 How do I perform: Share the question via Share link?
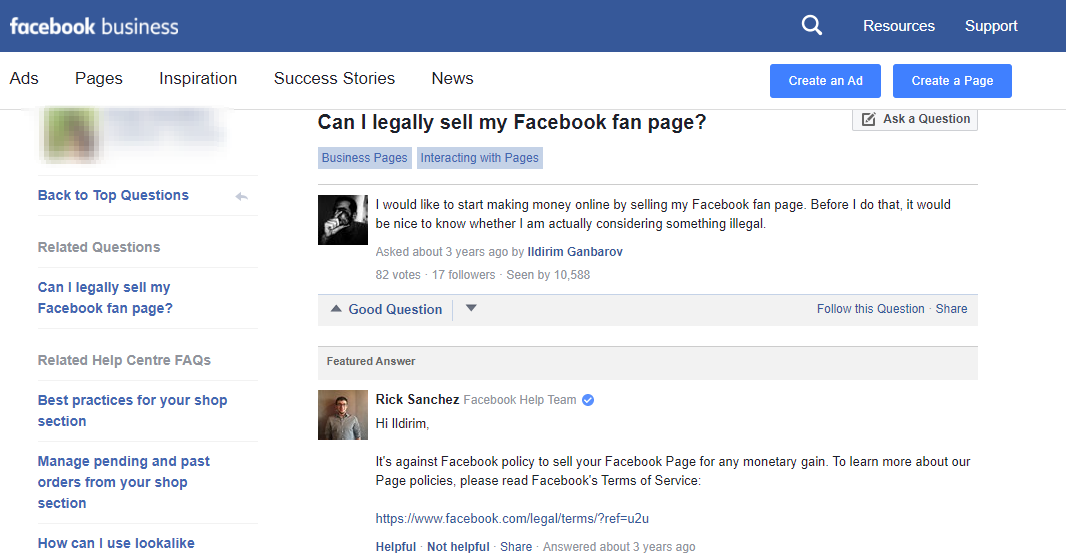[x=951, y=309]
